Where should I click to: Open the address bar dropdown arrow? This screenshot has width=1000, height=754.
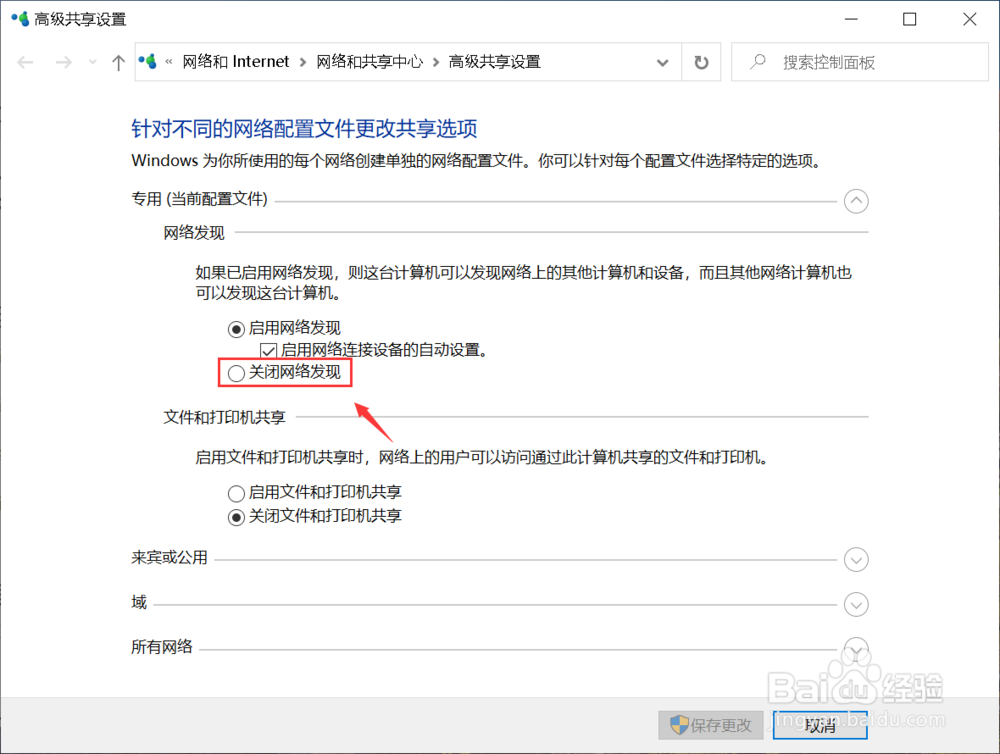tap(662, 61)
